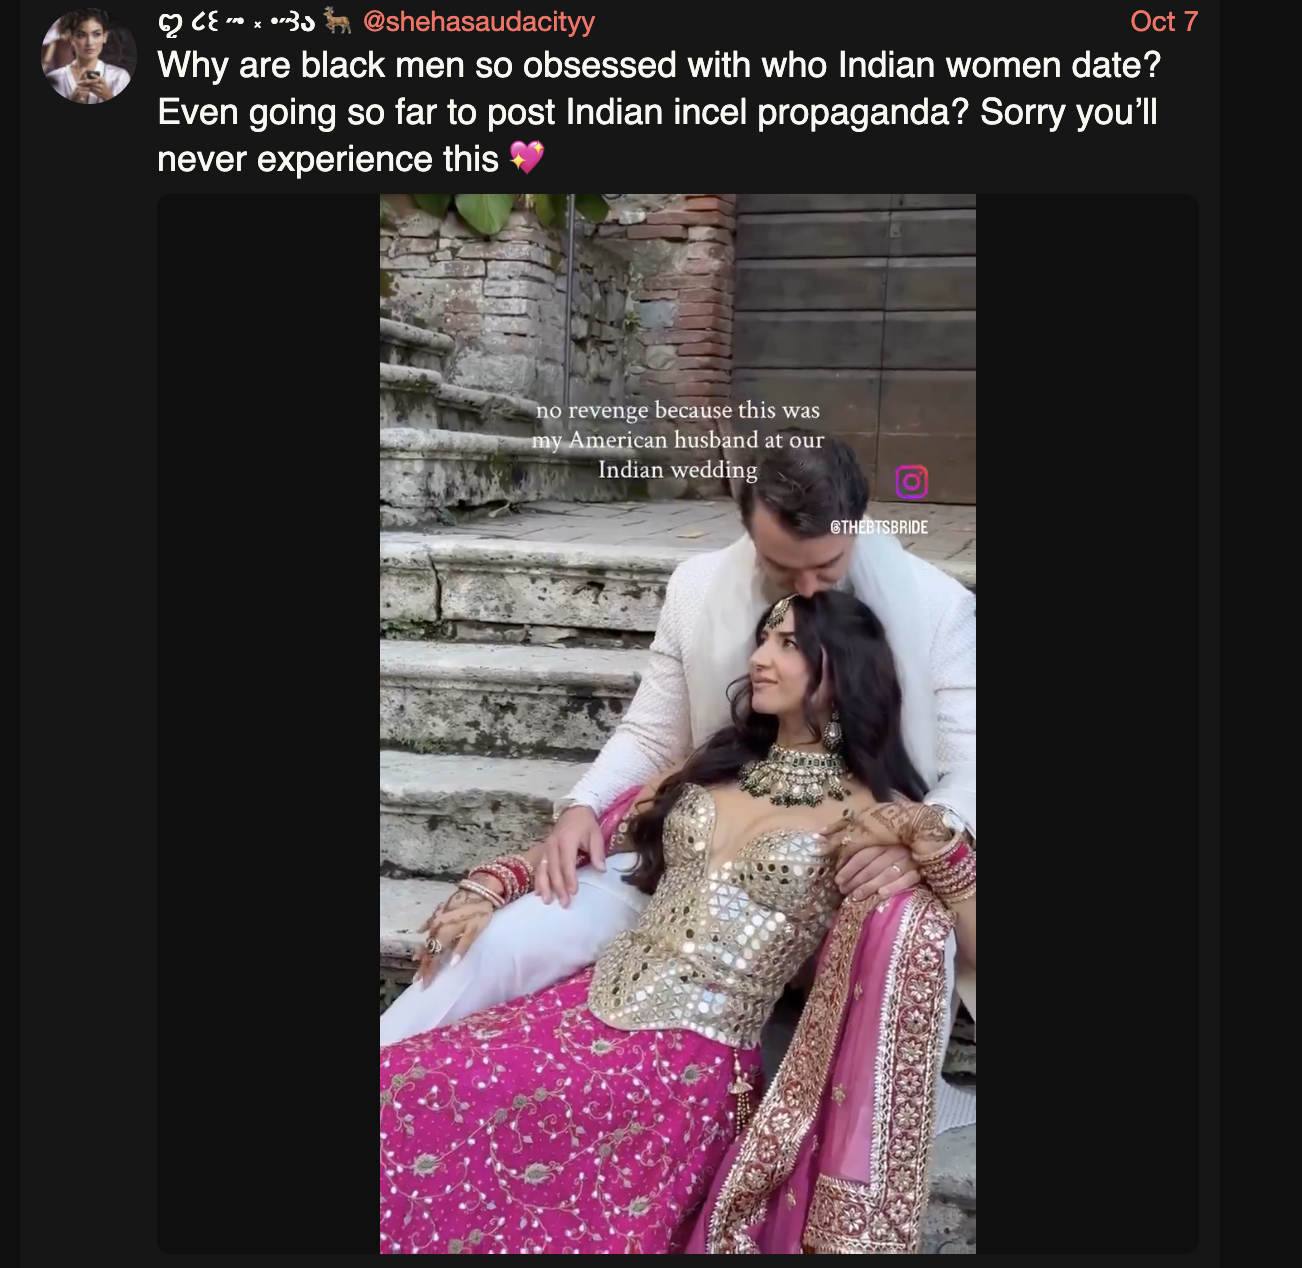Open the @shehasaudacityy handle link
The height and width of the screenshot is (1268, 1302).
point(479,21)
